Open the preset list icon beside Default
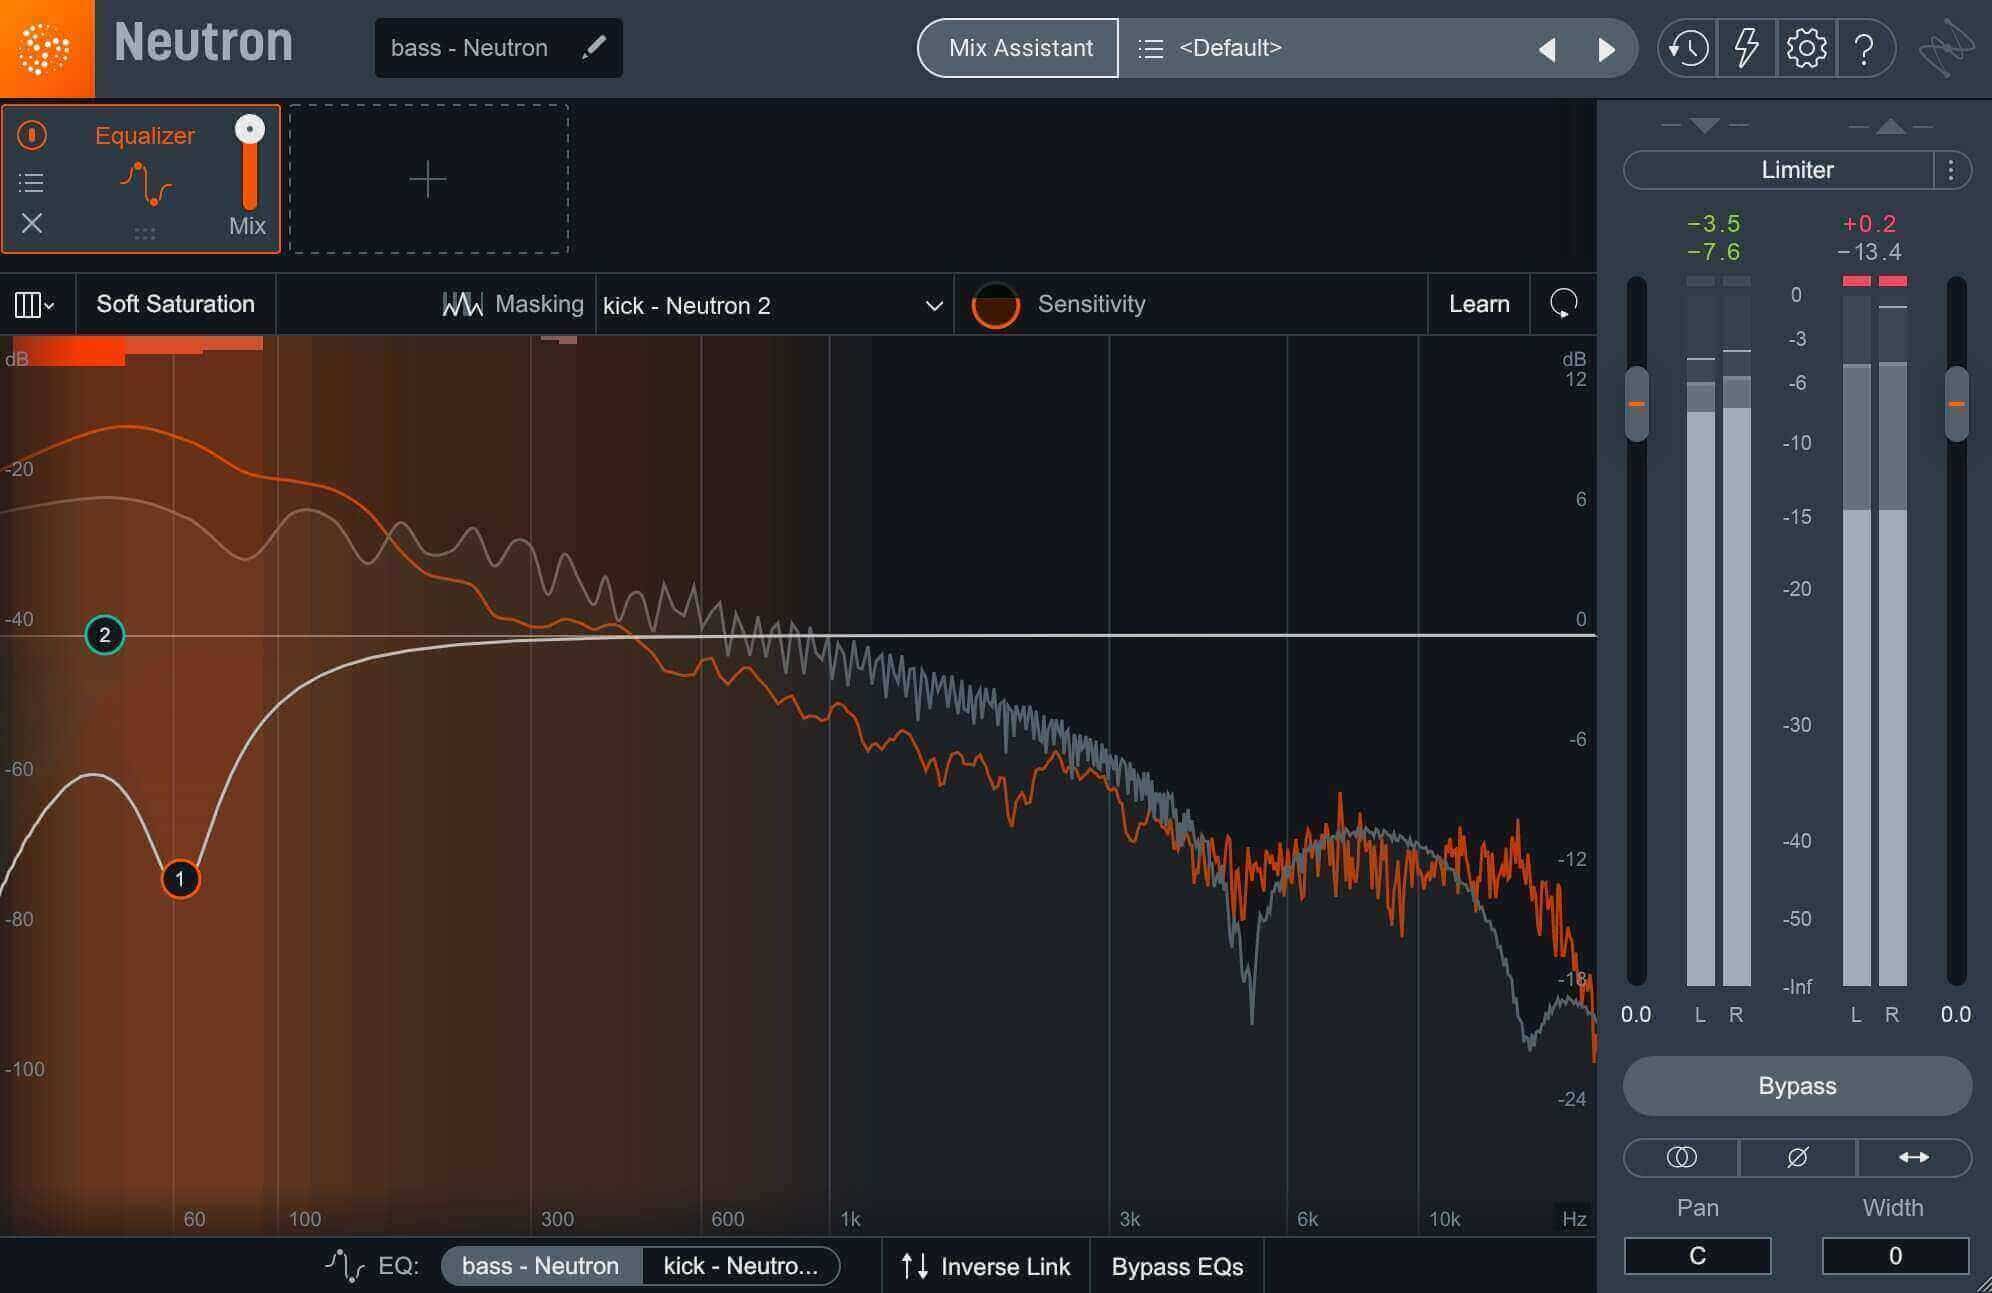Image resolution: width=1992 pixels, height=1293 pixels. click(x=1151, y=48)
